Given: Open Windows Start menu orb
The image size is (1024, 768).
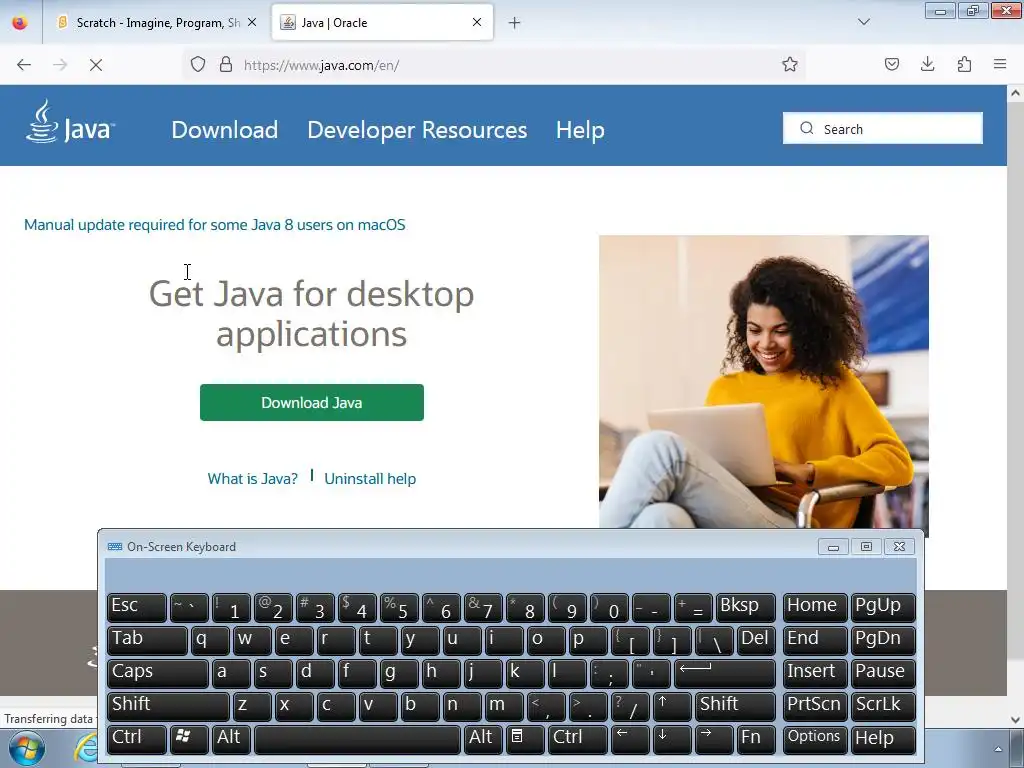Looking at the screenshot, I should coord(26,748).
